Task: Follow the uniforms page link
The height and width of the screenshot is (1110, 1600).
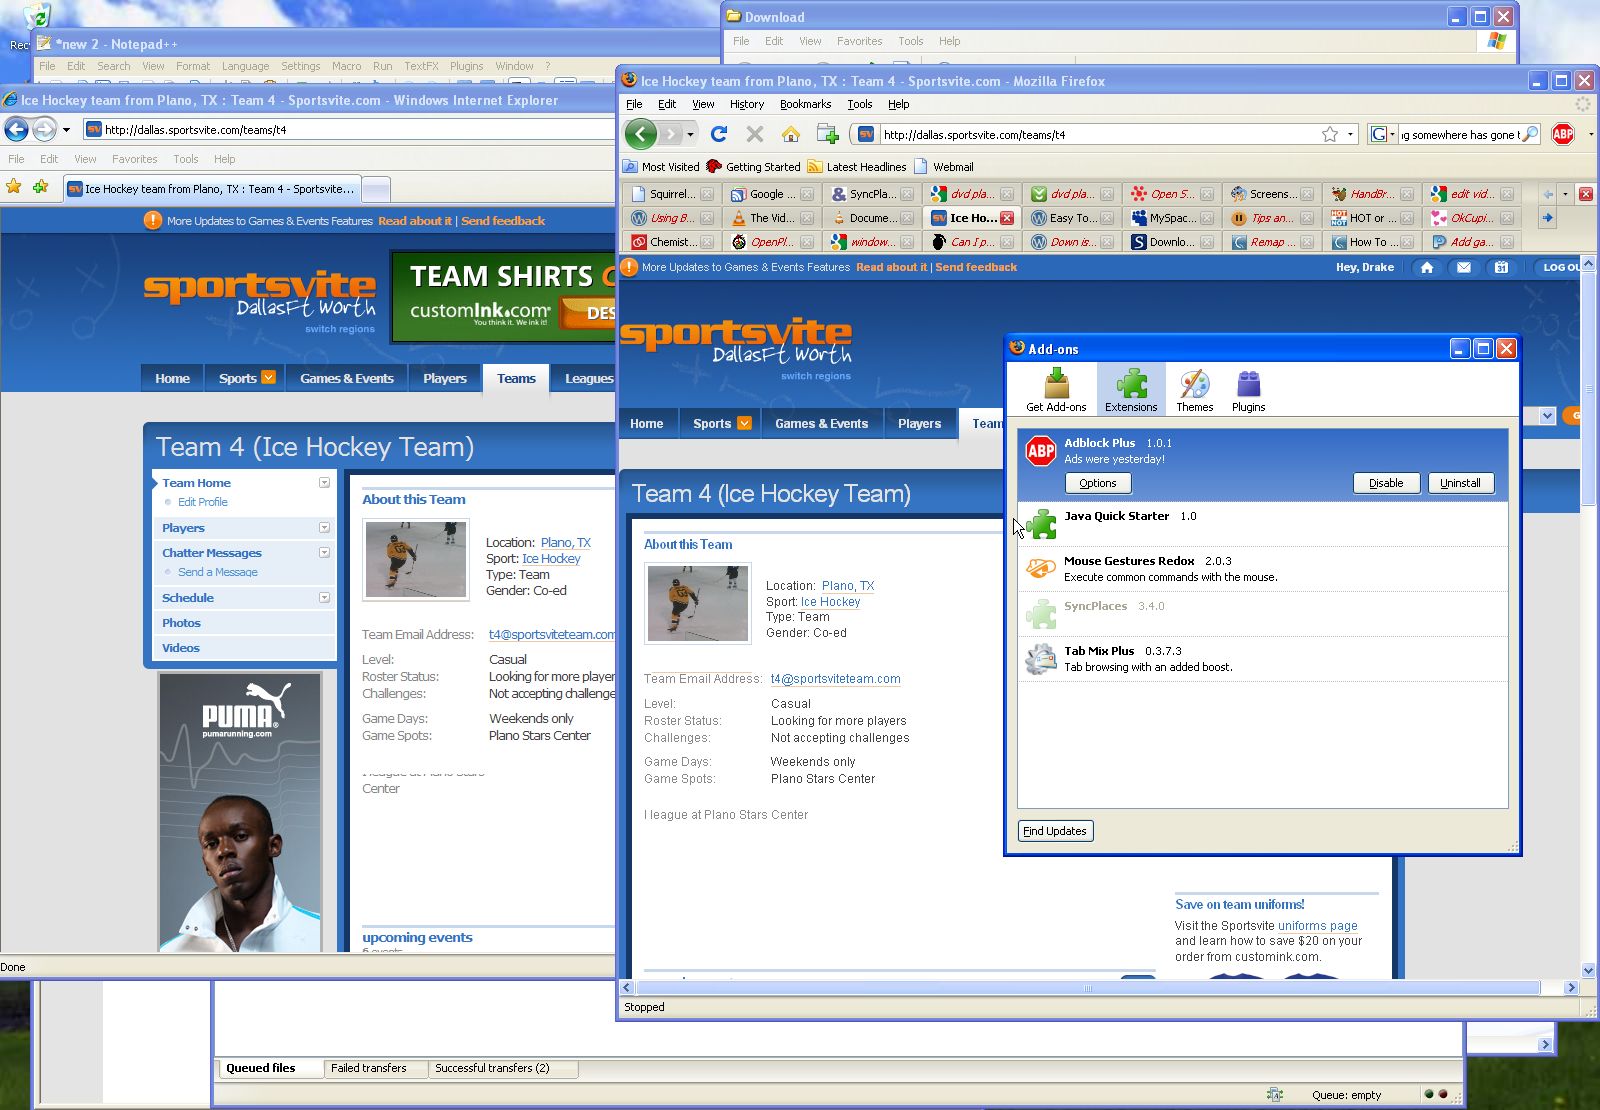Action: pyautogui.click(x=1317, y=926)
